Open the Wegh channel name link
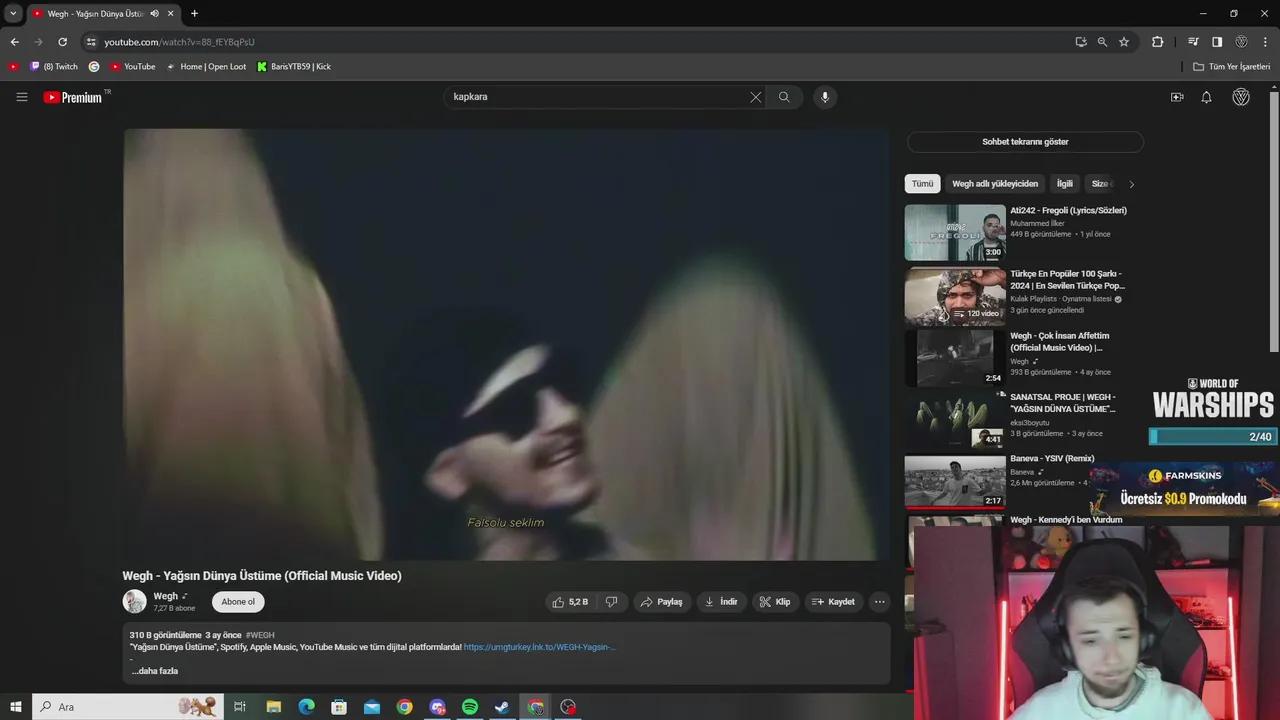1280x720 pixels. coord(165,596)
